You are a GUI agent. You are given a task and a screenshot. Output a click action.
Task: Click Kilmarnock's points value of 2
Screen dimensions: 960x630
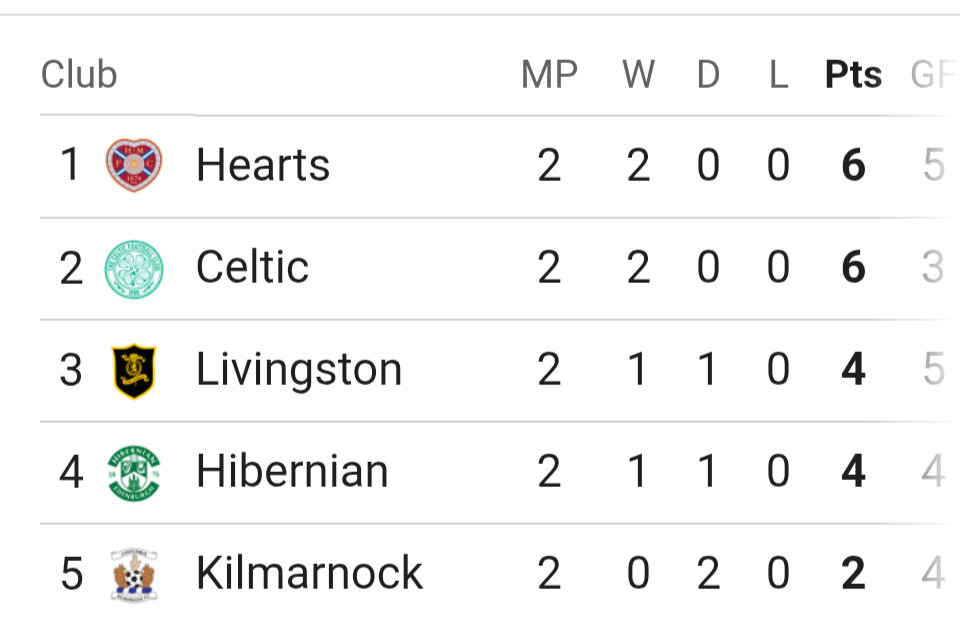pos(853,574)
